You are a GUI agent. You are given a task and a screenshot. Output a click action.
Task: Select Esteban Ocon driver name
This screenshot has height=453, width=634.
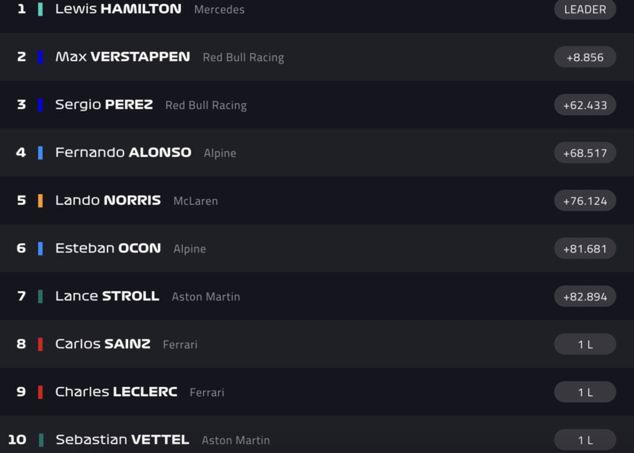(x=108, y=249)
